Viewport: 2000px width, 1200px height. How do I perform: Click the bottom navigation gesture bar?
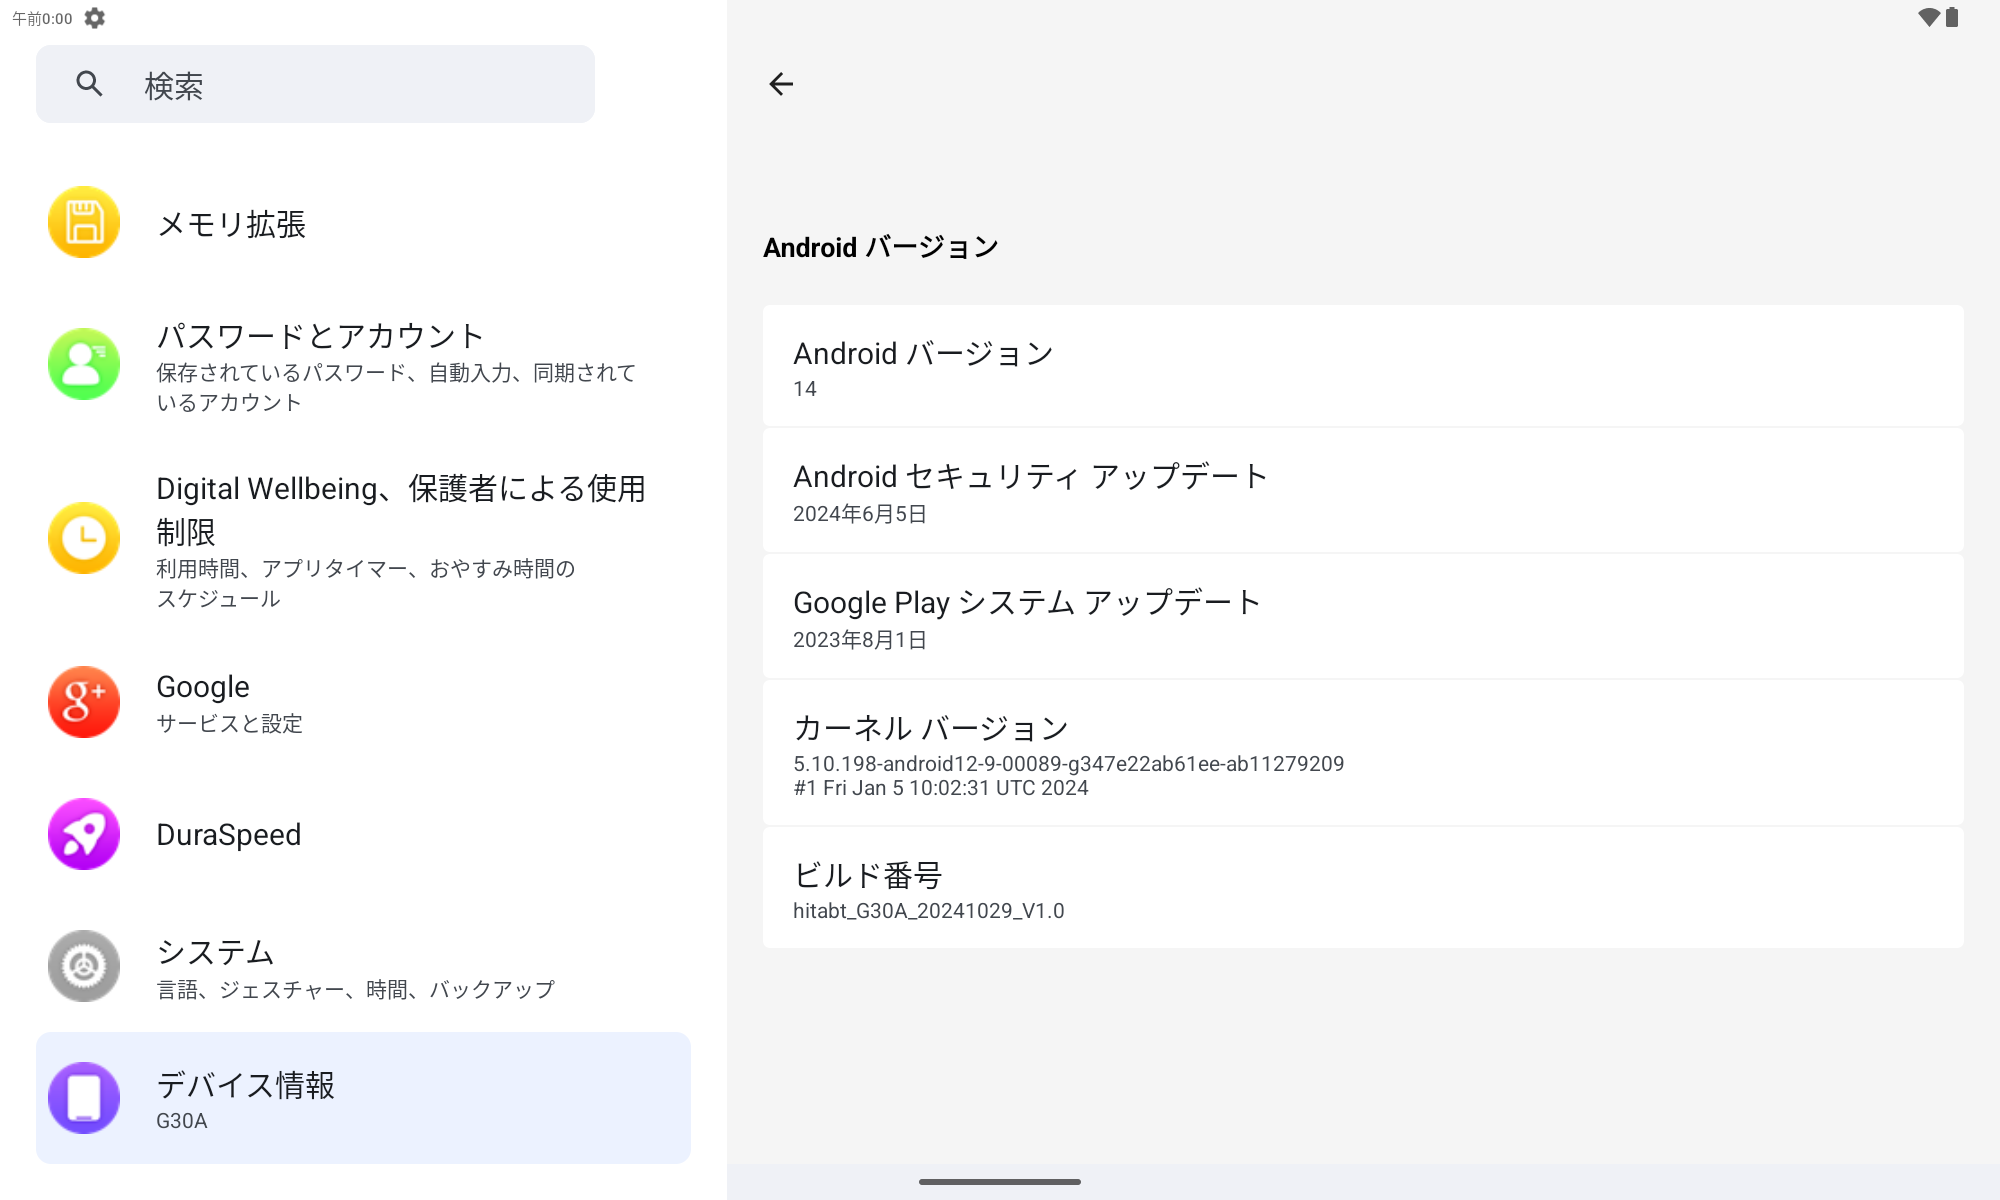999,1182
